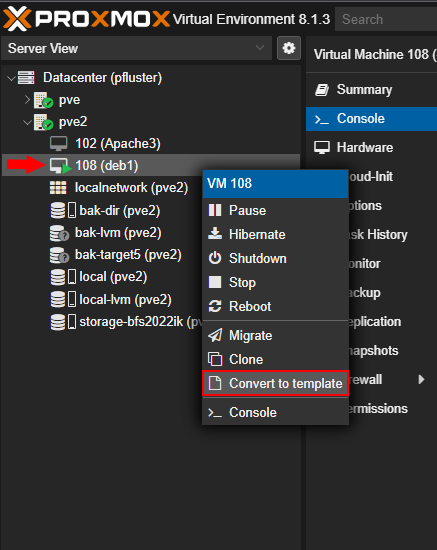Collapse the pve2 node
Screen dimensions: 437x550
[27, 122]
